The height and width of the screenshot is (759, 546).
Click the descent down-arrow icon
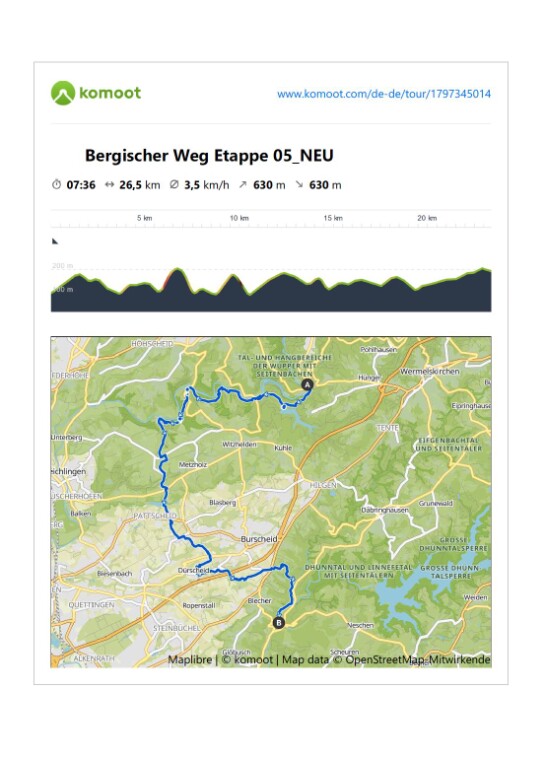[299, 184]
